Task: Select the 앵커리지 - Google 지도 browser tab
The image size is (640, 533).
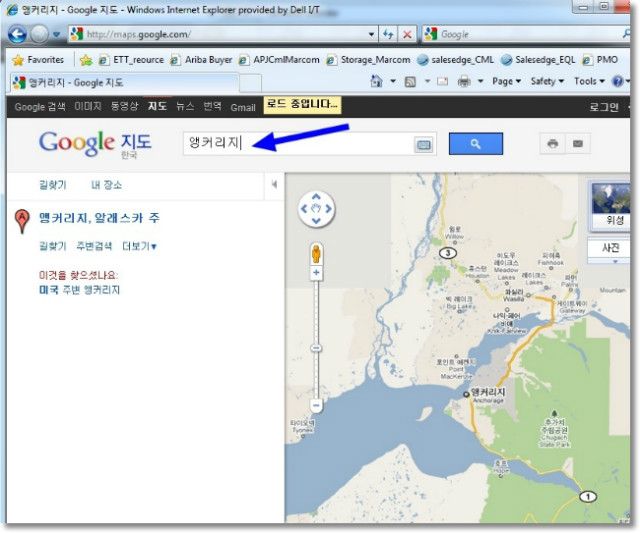Action: pos(124,83)
